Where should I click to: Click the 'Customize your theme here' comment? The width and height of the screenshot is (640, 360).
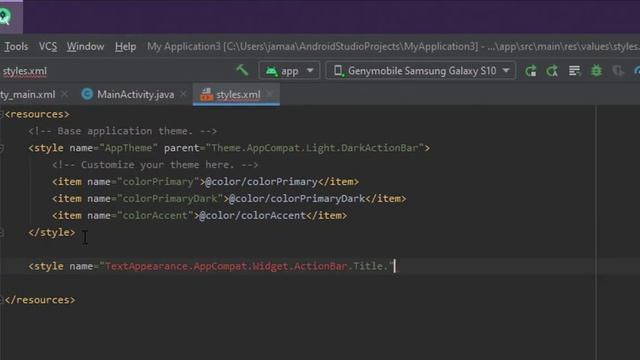coord(155,165)
